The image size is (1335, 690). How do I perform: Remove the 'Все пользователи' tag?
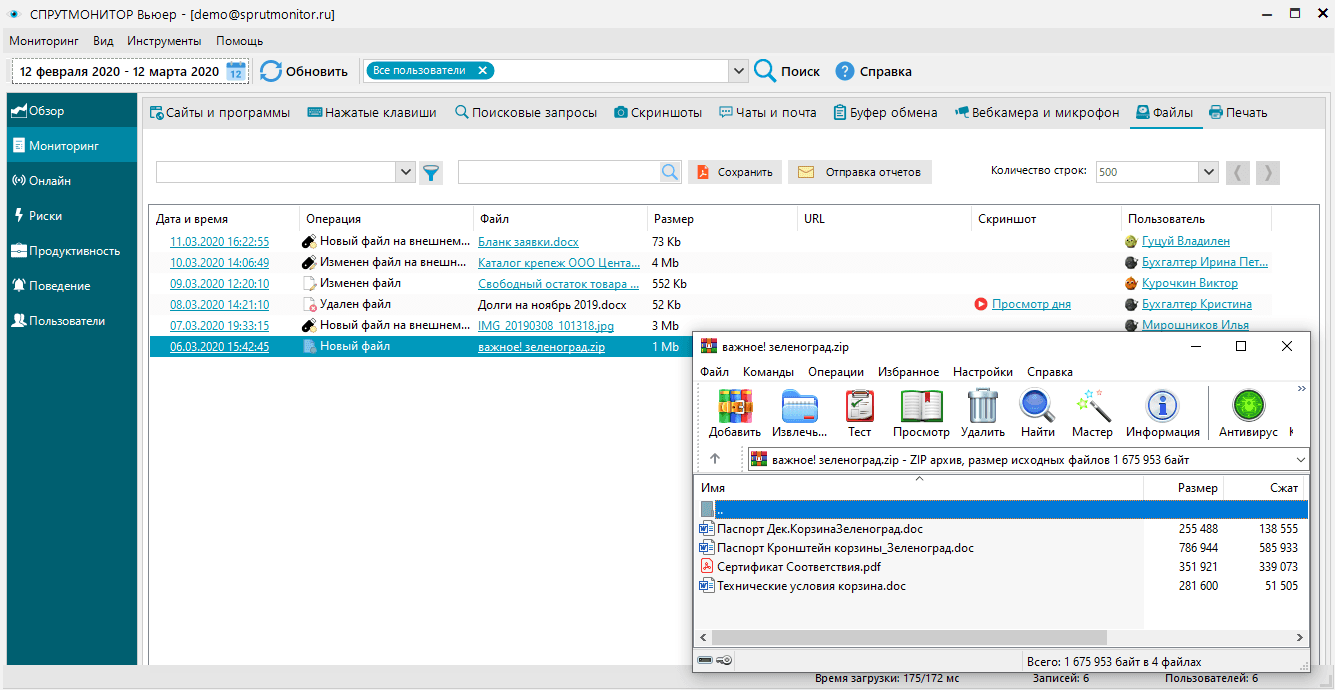point(482,70)
